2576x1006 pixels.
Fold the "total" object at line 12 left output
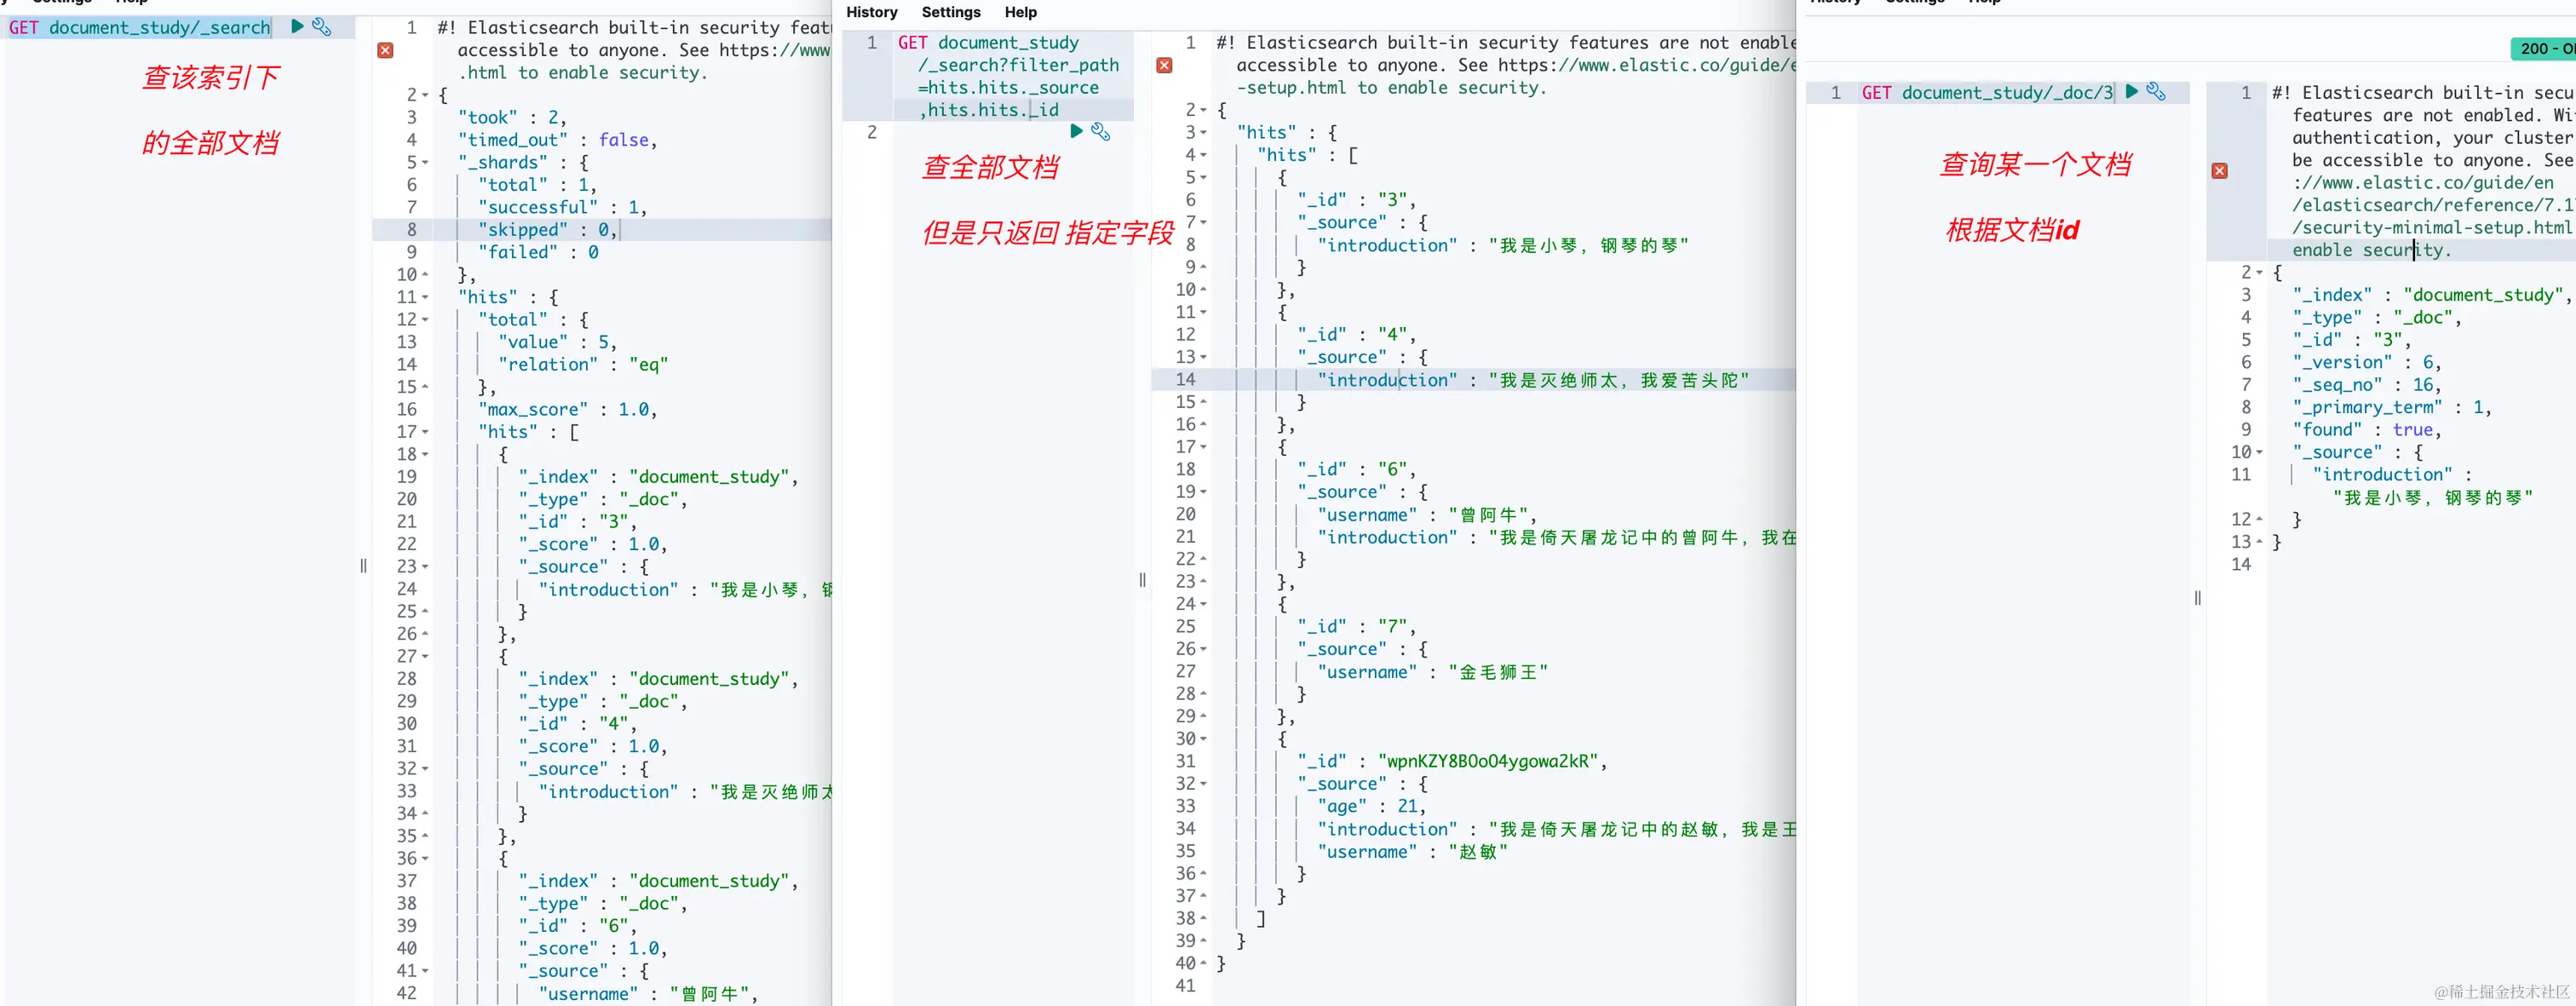coord(425,320)
